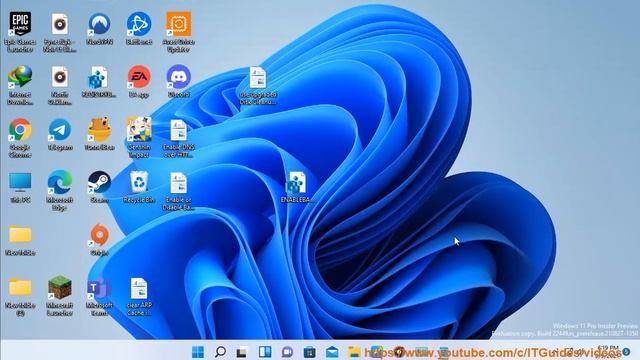The width and height of the screenshot is (640, 360).
Task: Select the Disk Cleanup document file
Action: click(258, 86)
